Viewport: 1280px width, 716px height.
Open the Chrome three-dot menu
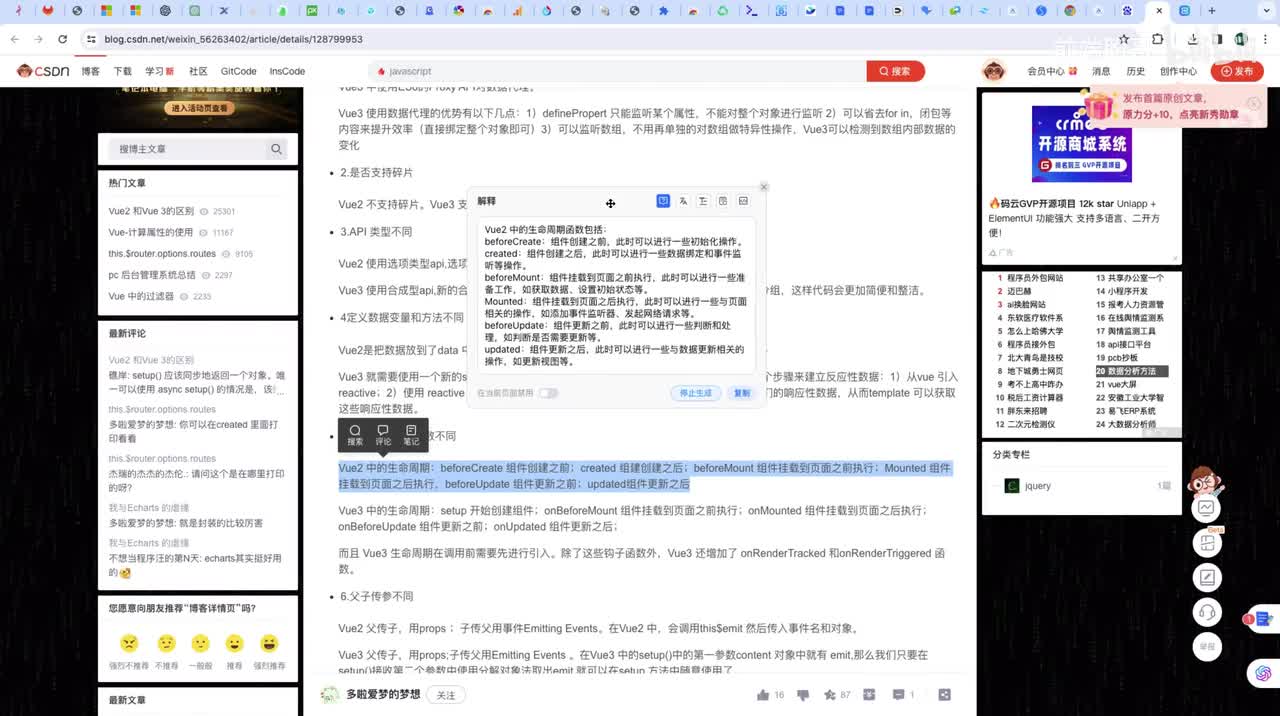[1264, 39]
